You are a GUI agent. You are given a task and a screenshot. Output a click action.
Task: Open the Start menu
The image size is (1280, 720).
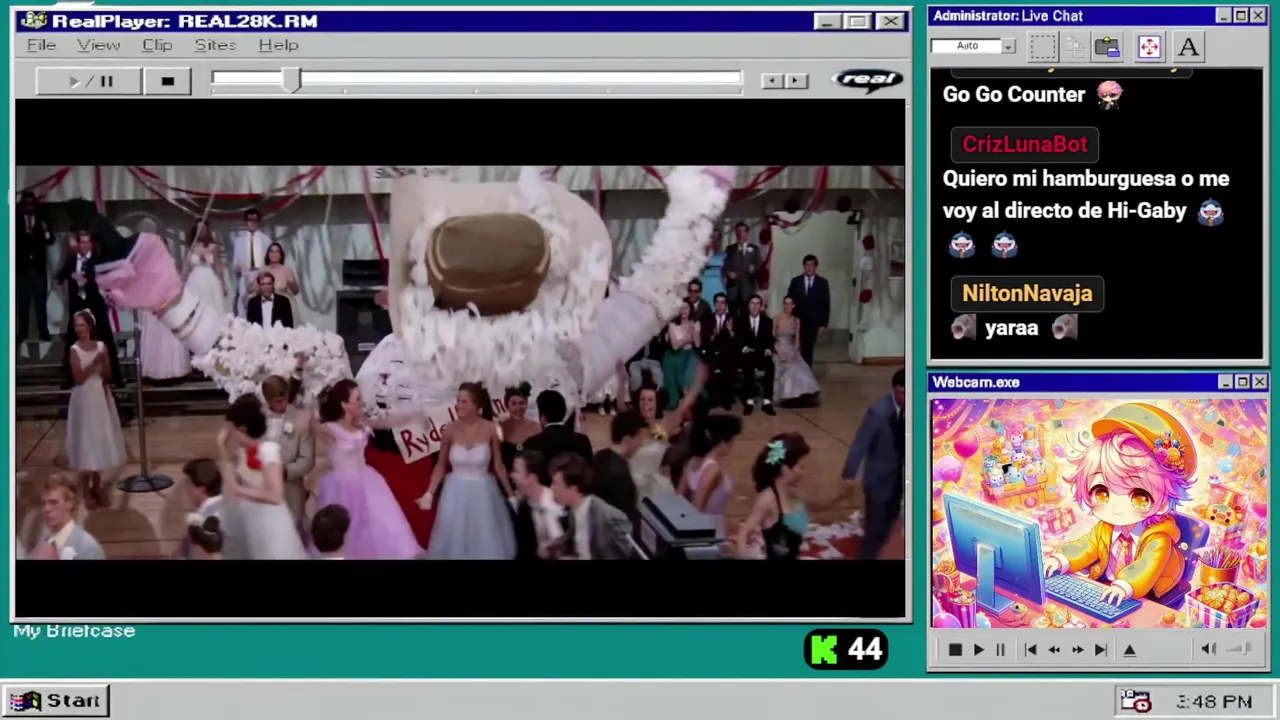click(55, 701)
